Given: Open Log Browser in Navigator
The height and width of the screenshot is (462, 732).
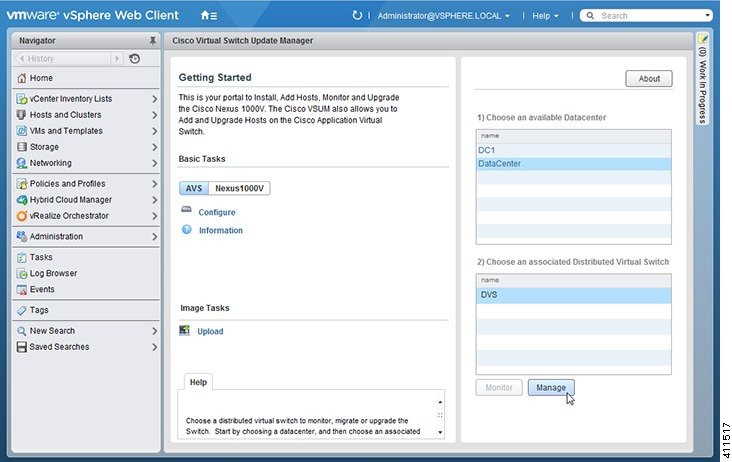Looking at the screenshot, I should 53,273.
